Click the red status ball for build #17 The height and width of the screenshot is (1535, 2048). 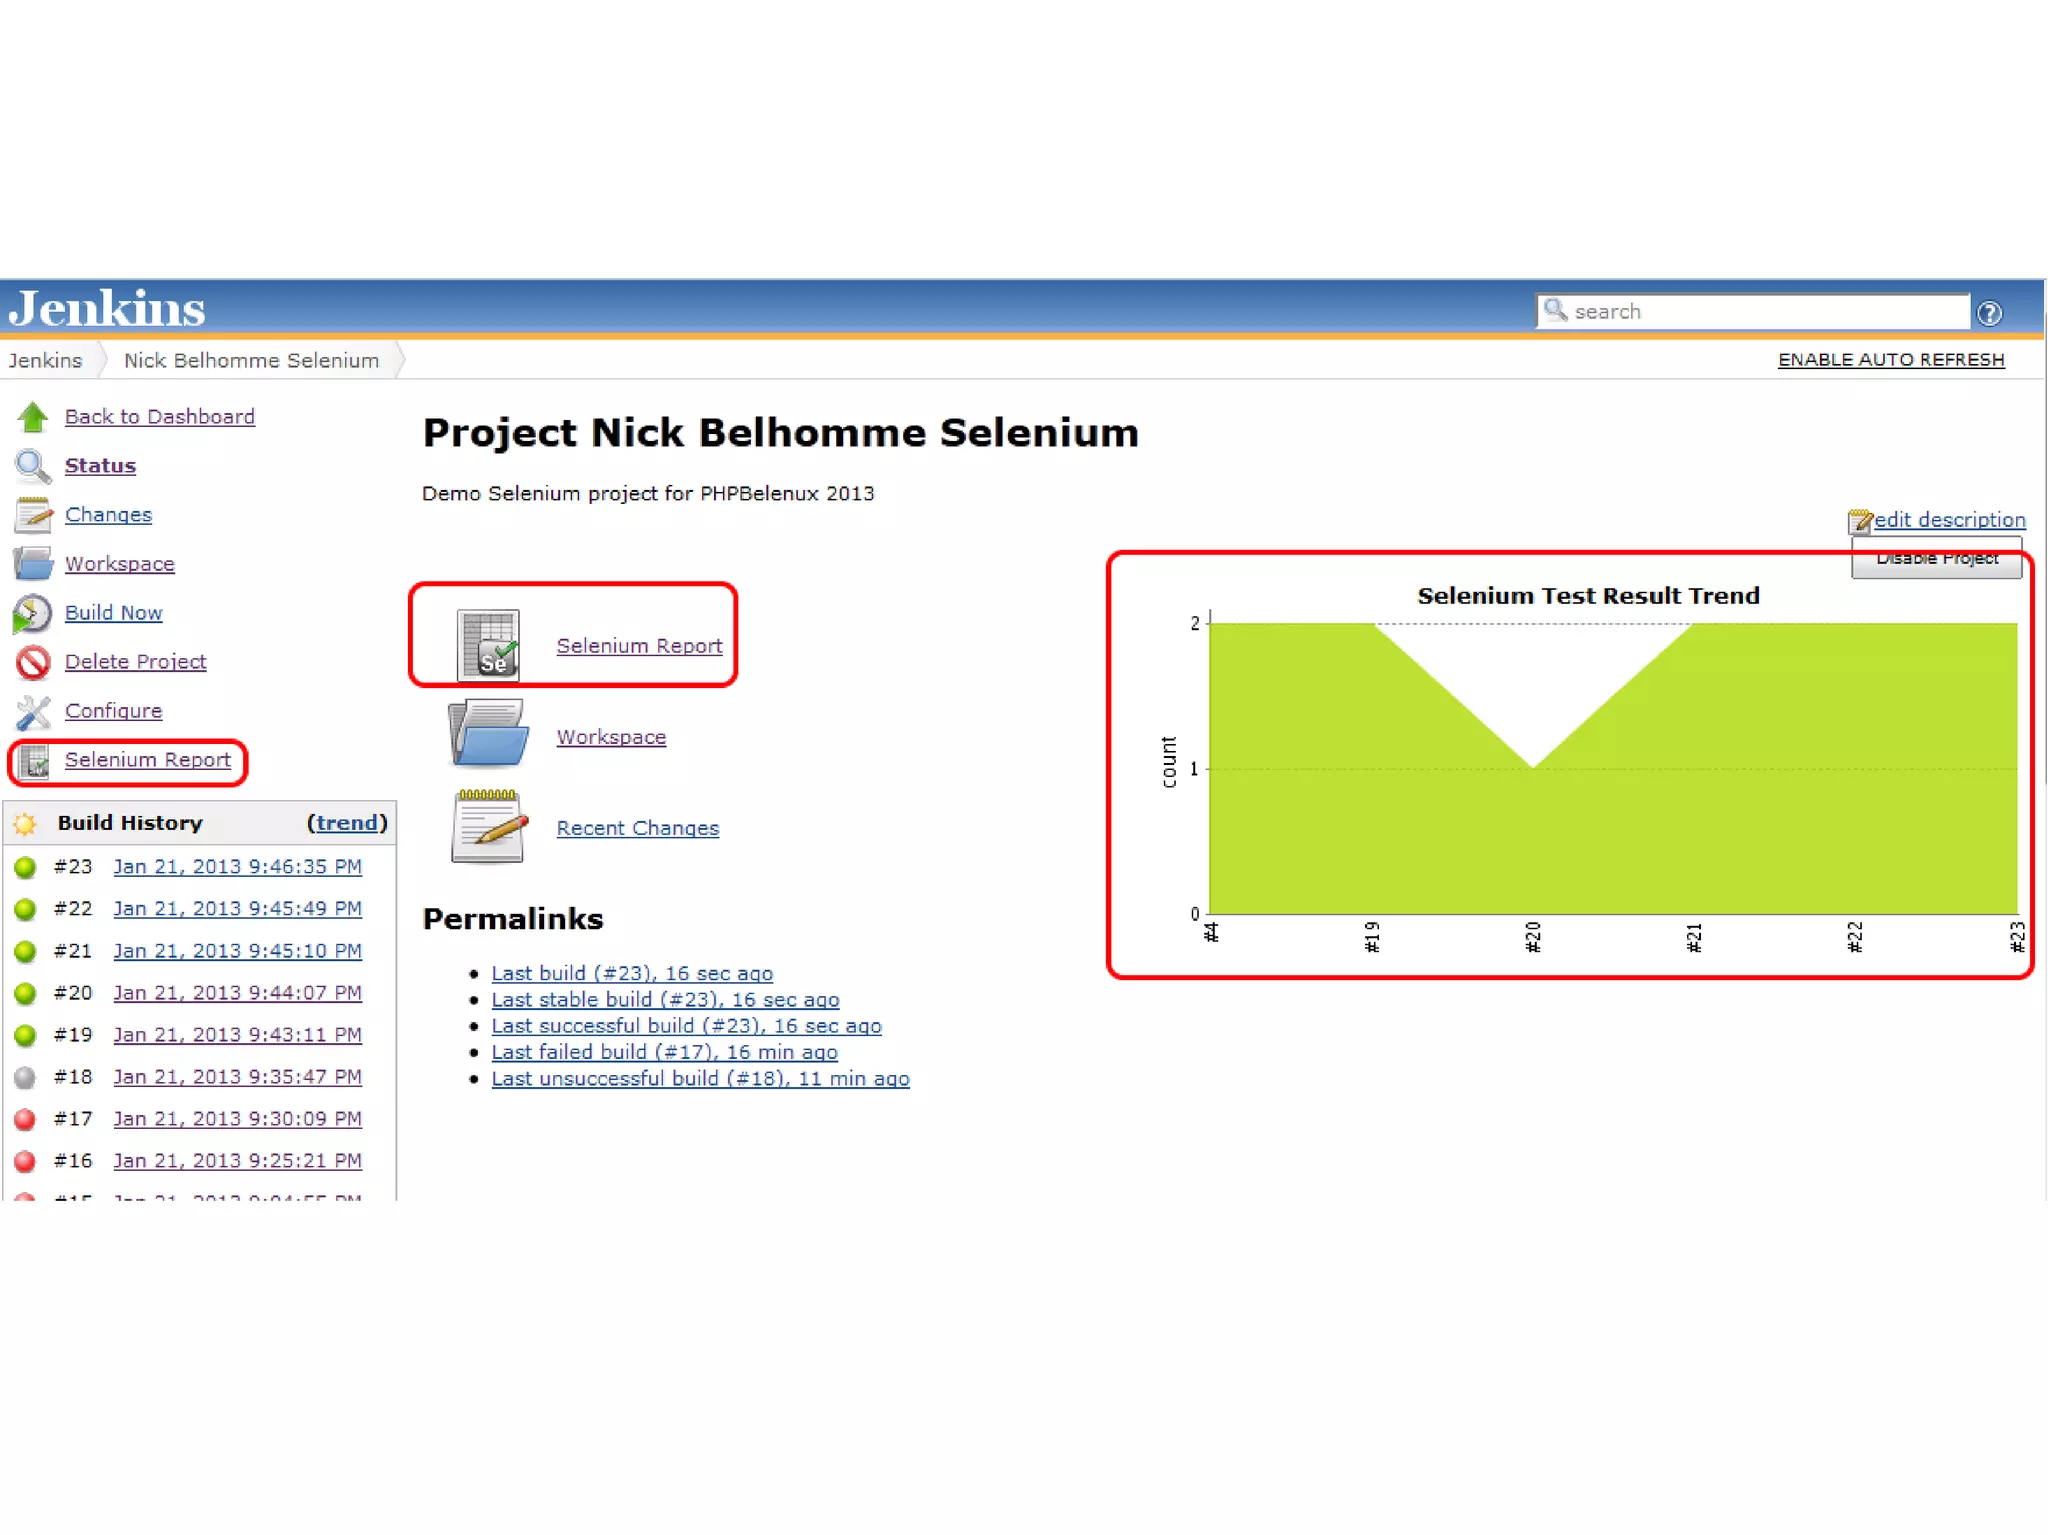pyautogui.click(x=26, y=1119)
